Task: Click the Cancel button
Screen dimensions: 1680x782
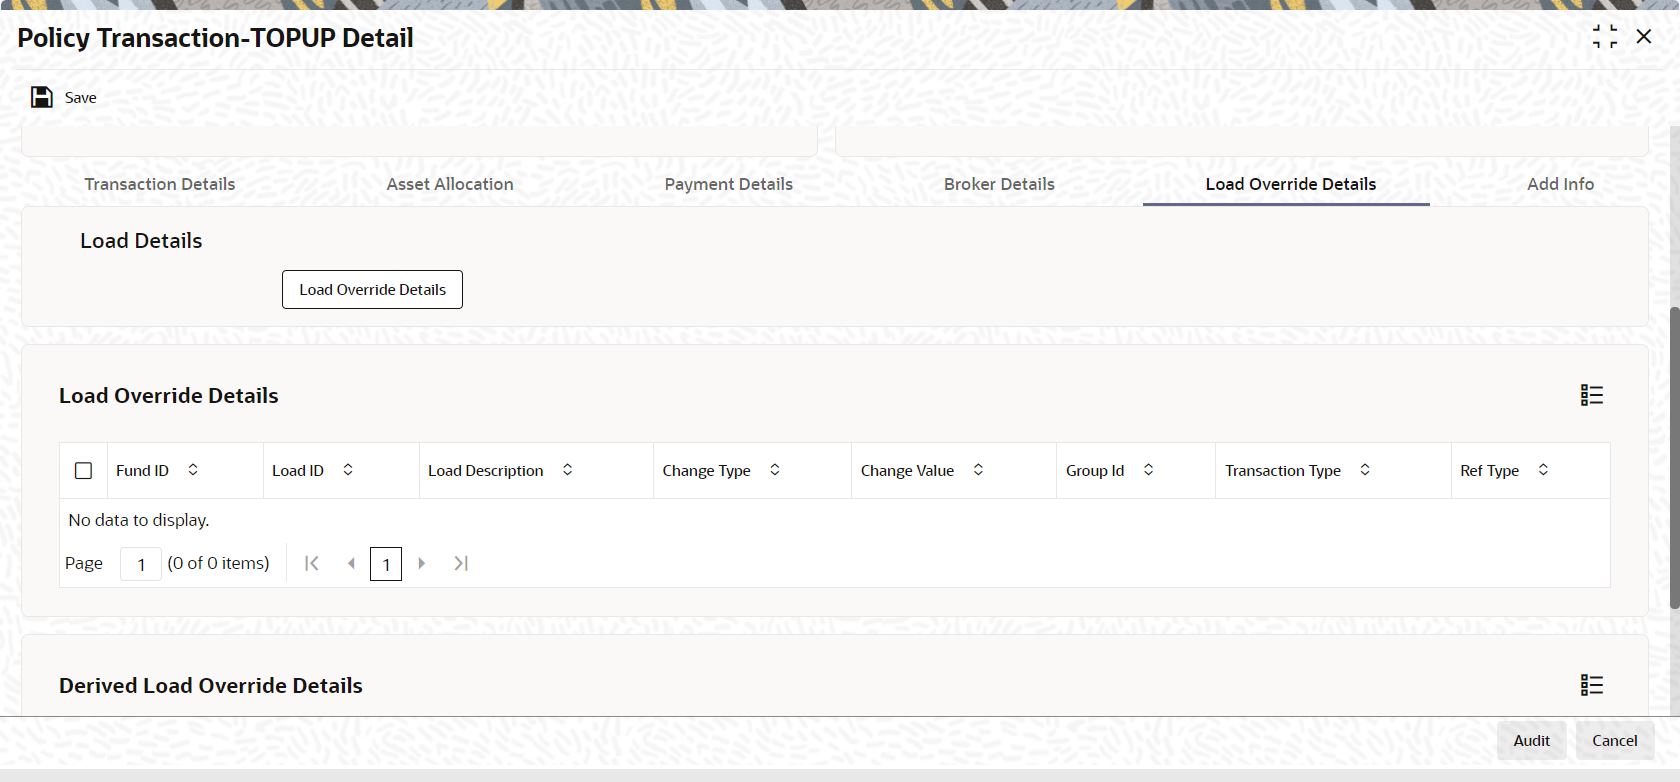Action: tap(1614, 740)
